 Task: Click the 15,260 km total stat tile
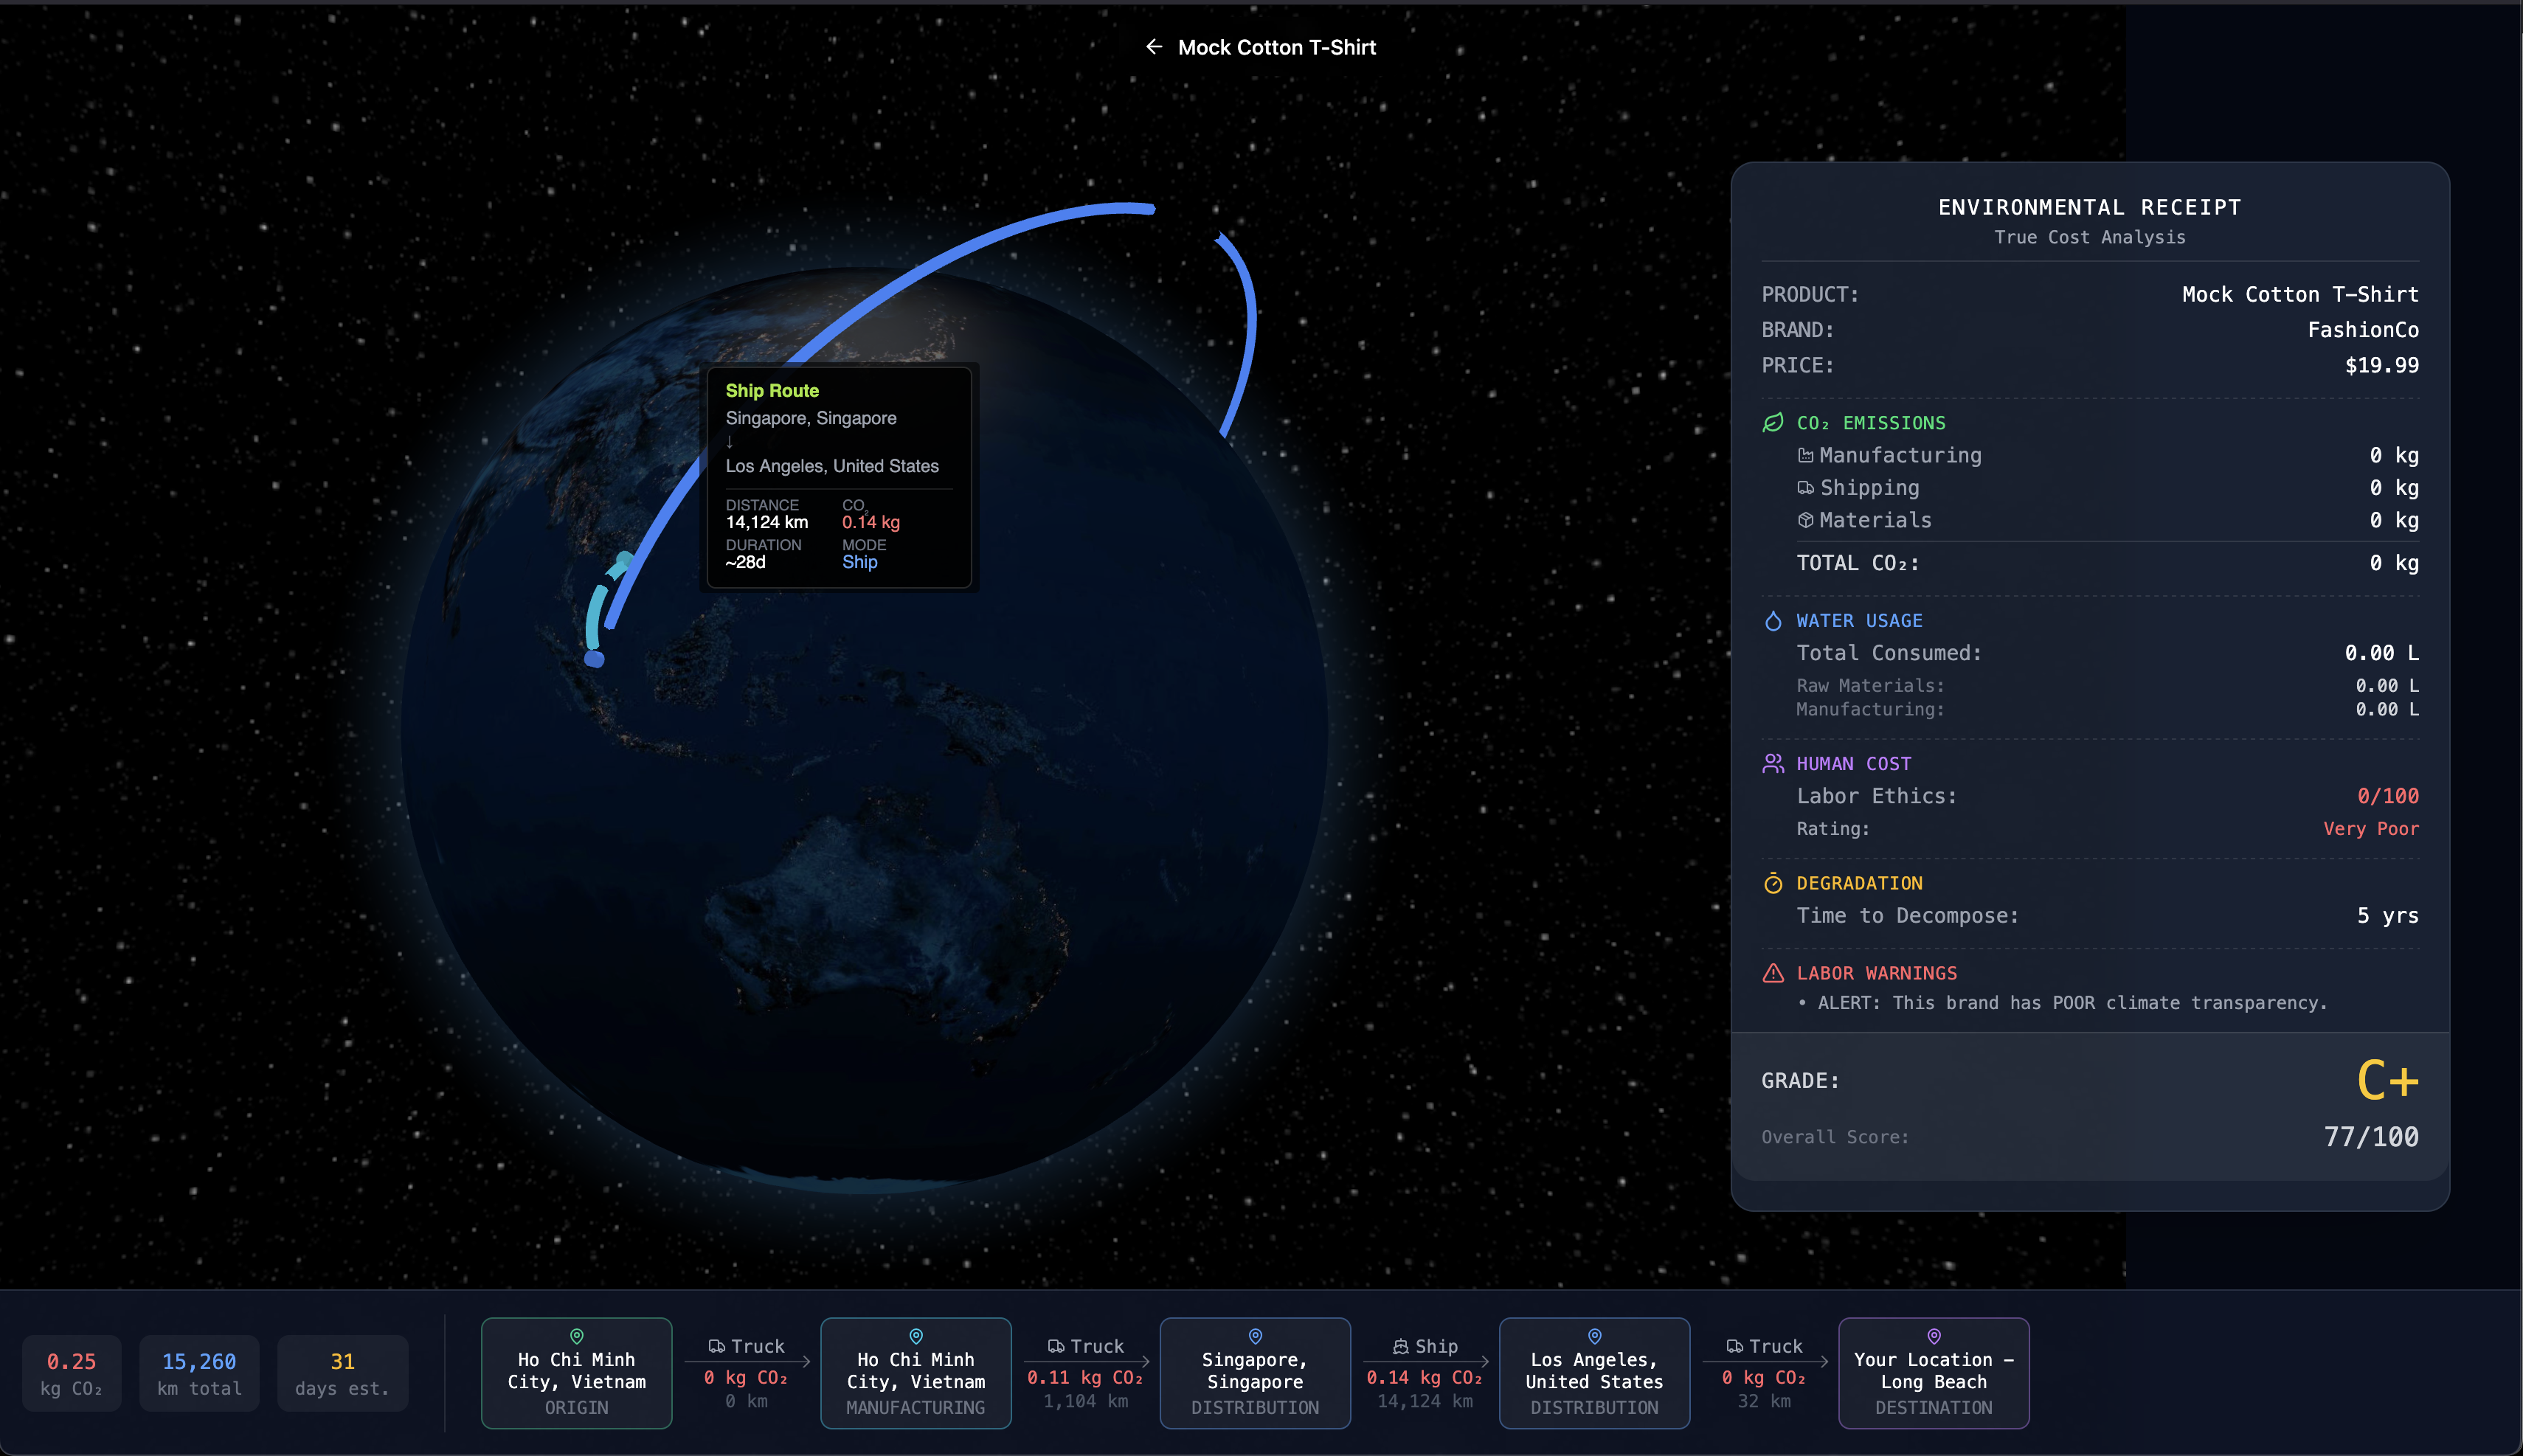coord(199,1373)
